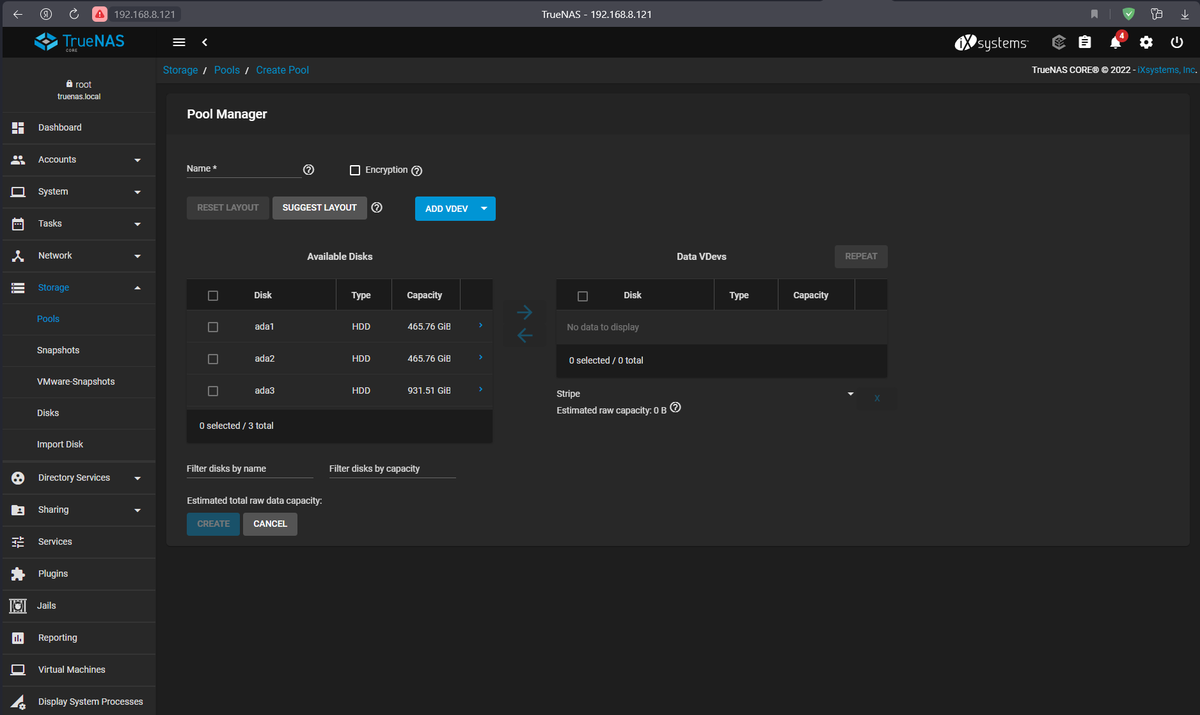Screen dimensions: 1200x715
Task: Click the CREATE button
Action: coord(213,524)
